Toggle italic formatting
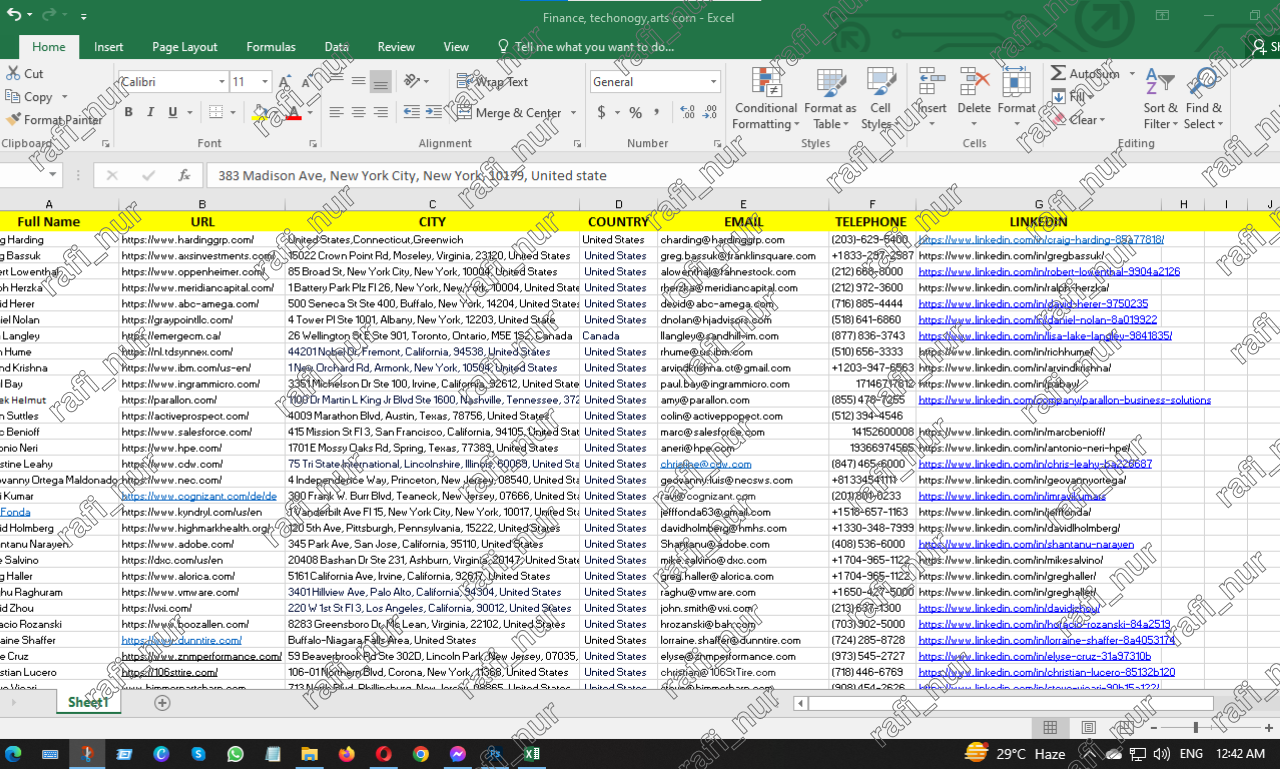 [x=150, y=112]
